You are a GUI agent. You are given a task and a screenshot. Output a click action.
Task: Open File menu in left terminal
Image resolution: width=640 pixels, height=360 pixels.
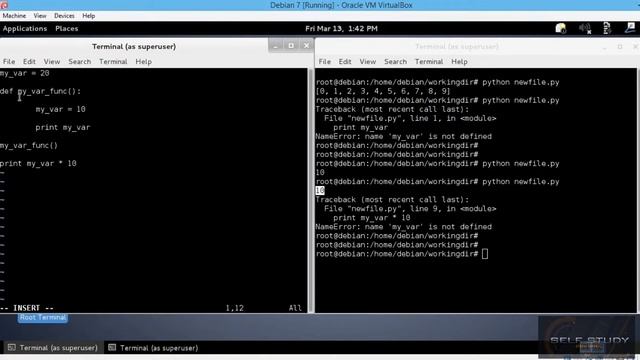(9, 62)
